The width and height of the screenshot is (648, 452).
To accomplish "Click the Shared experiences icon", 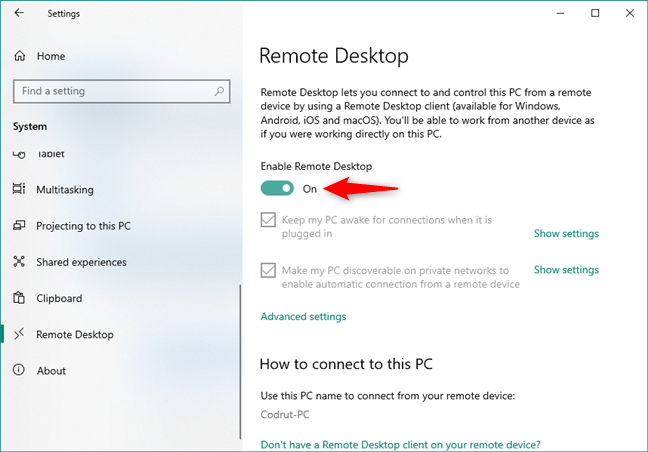I will (19, 262).
